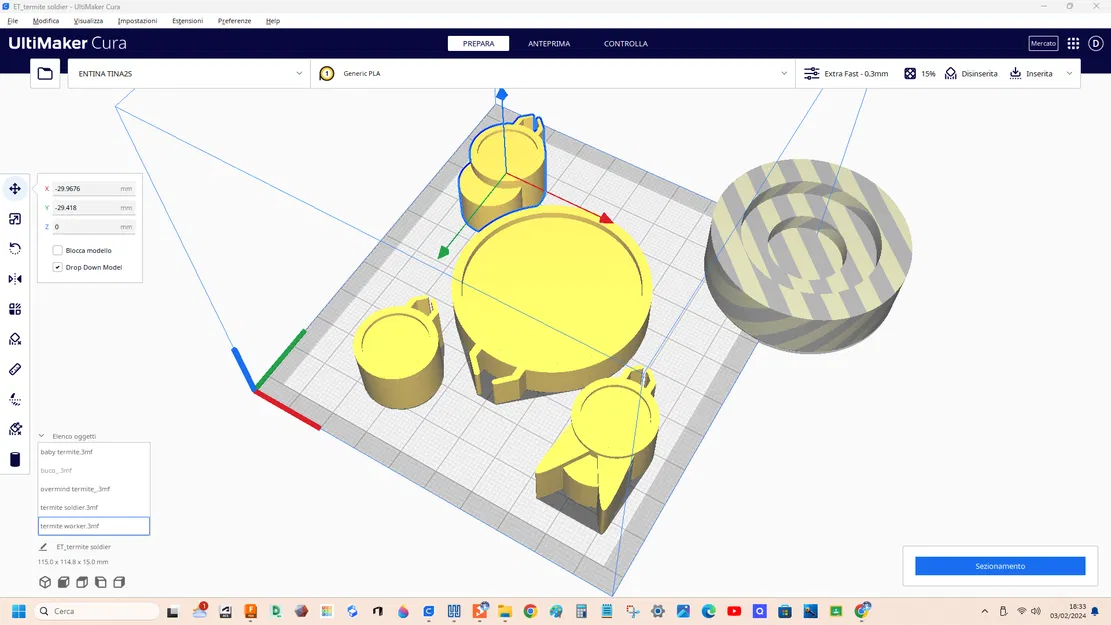The image size is (1111, 625).
Task: Open a project file via folder icon
Action: click(44, 73)
